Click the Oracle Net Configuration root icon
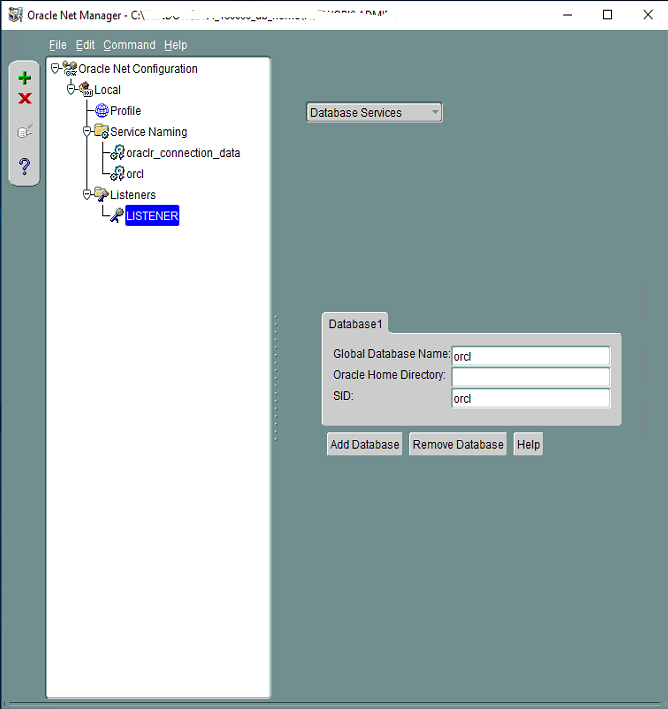 70,68
